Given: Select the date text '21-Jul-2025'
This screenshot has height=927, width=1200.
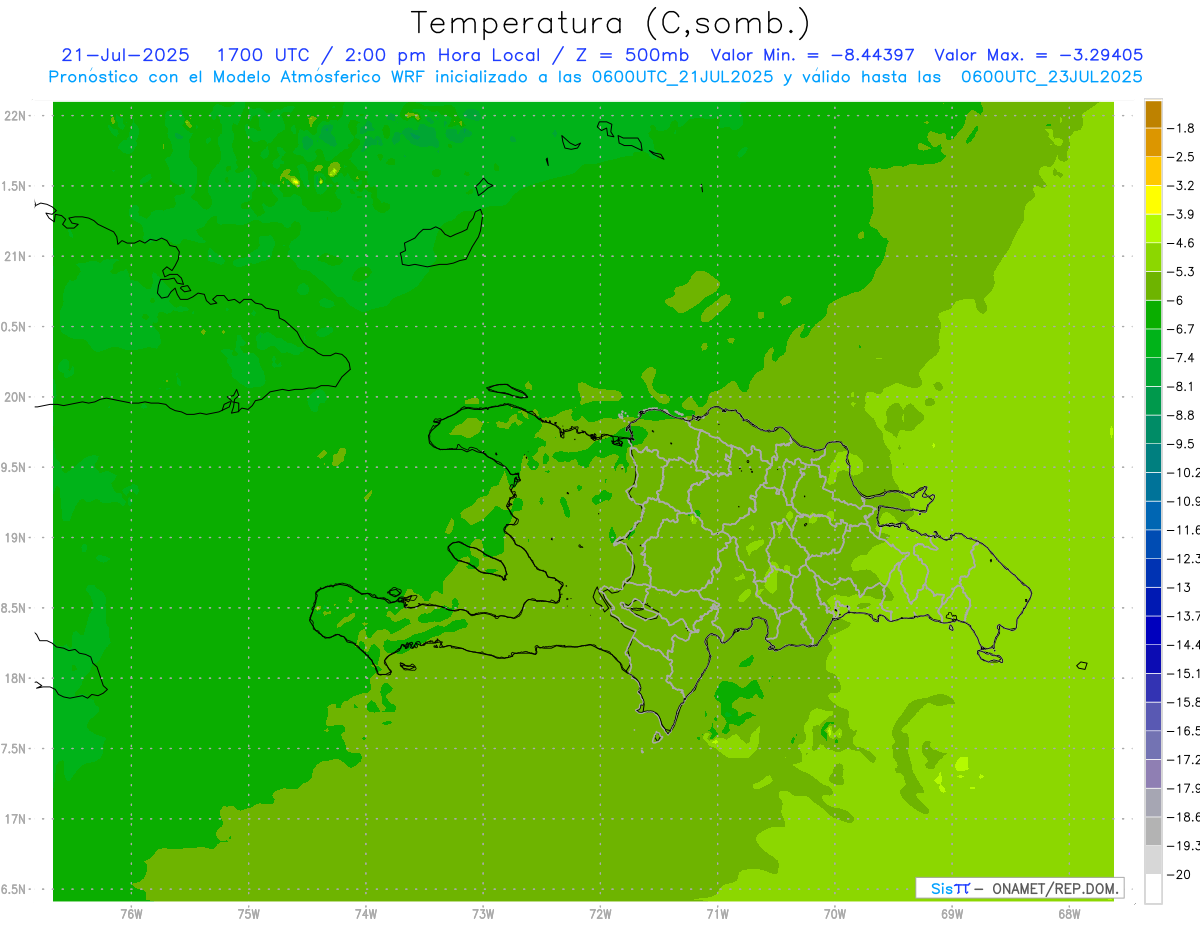Looking at the screenshot, I should pos(125,55).
